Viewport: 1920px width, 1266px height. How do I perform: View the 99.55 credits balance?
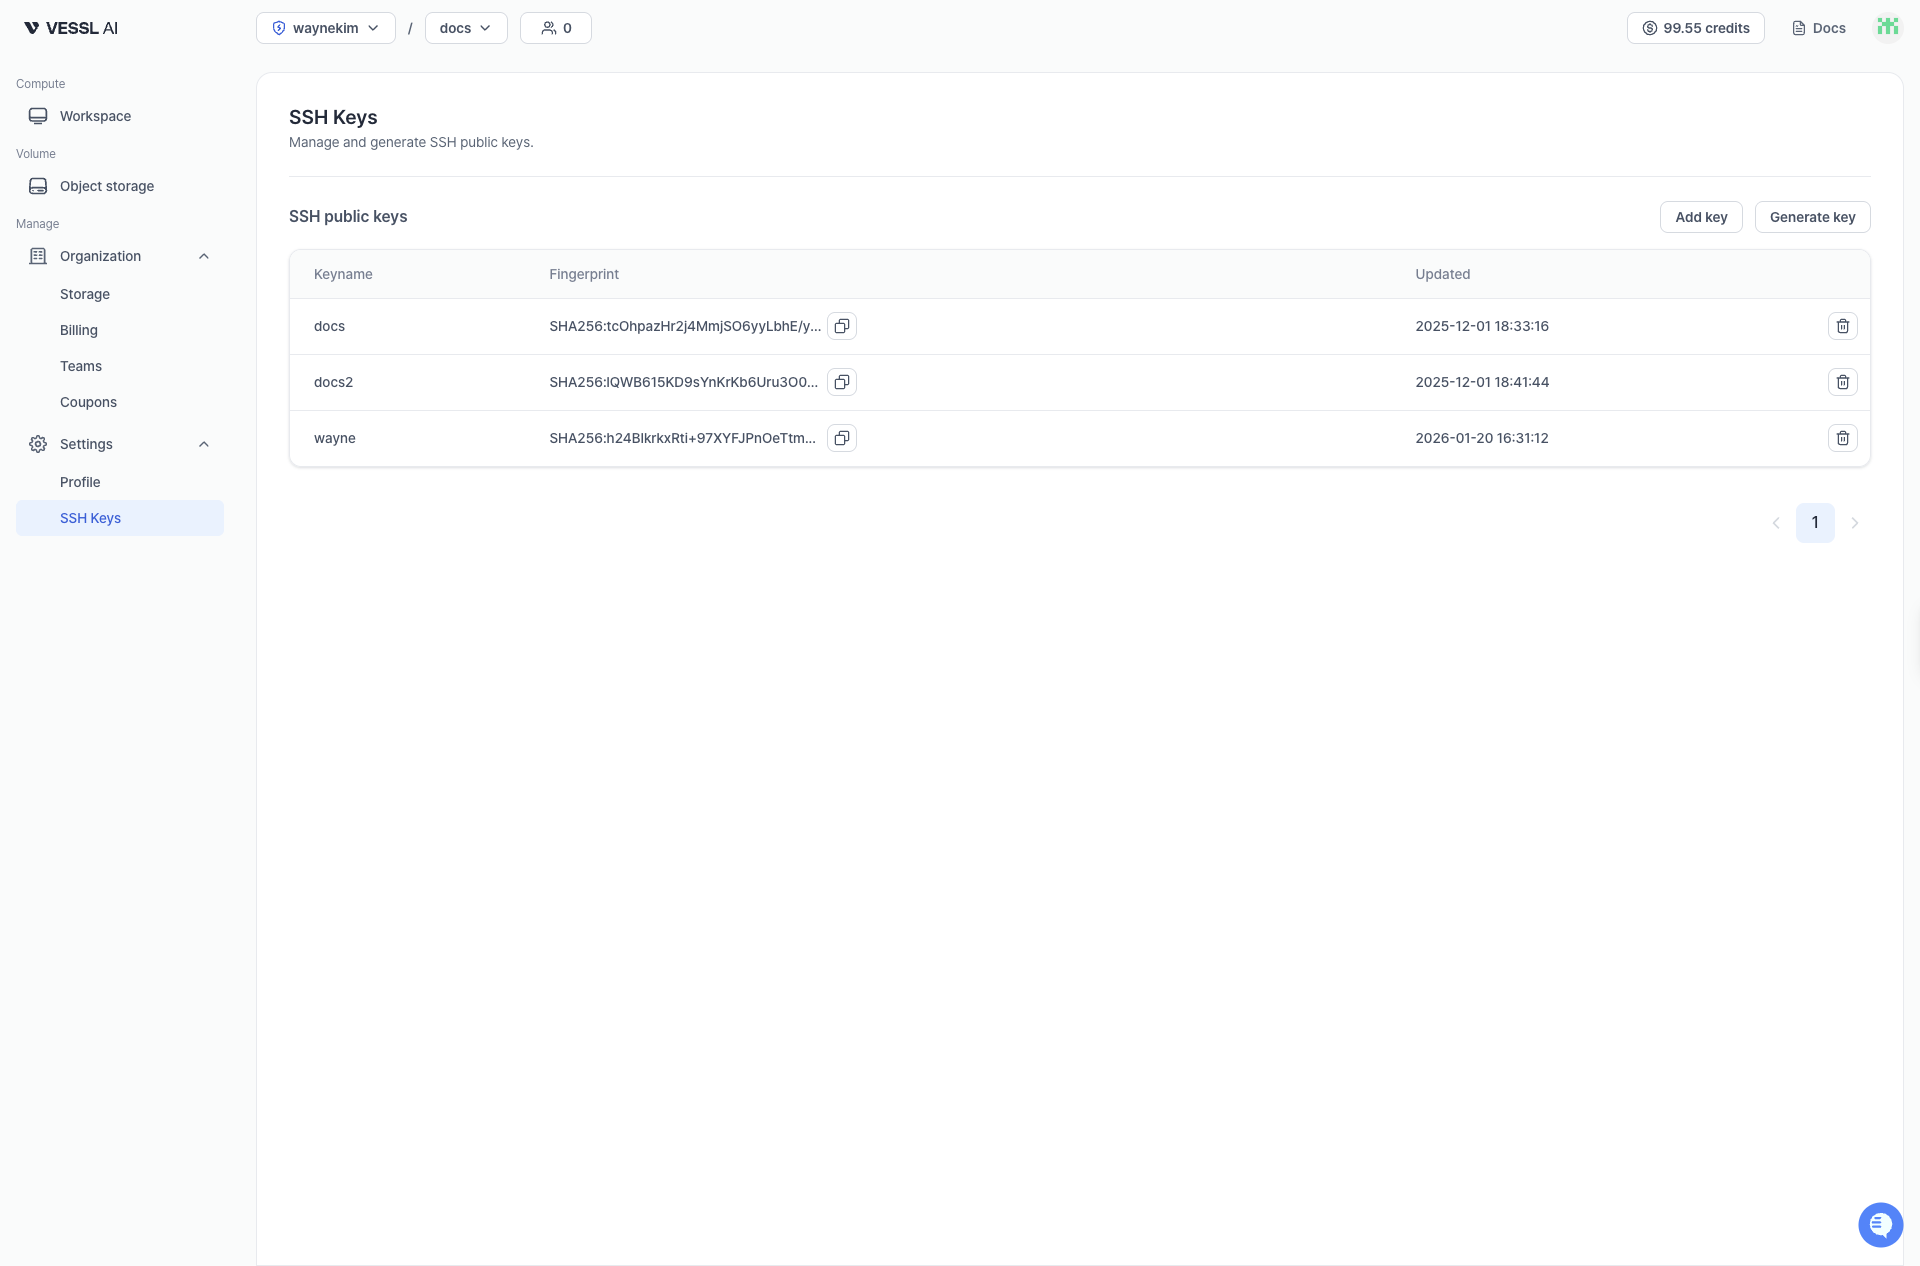coord(1695,28)
